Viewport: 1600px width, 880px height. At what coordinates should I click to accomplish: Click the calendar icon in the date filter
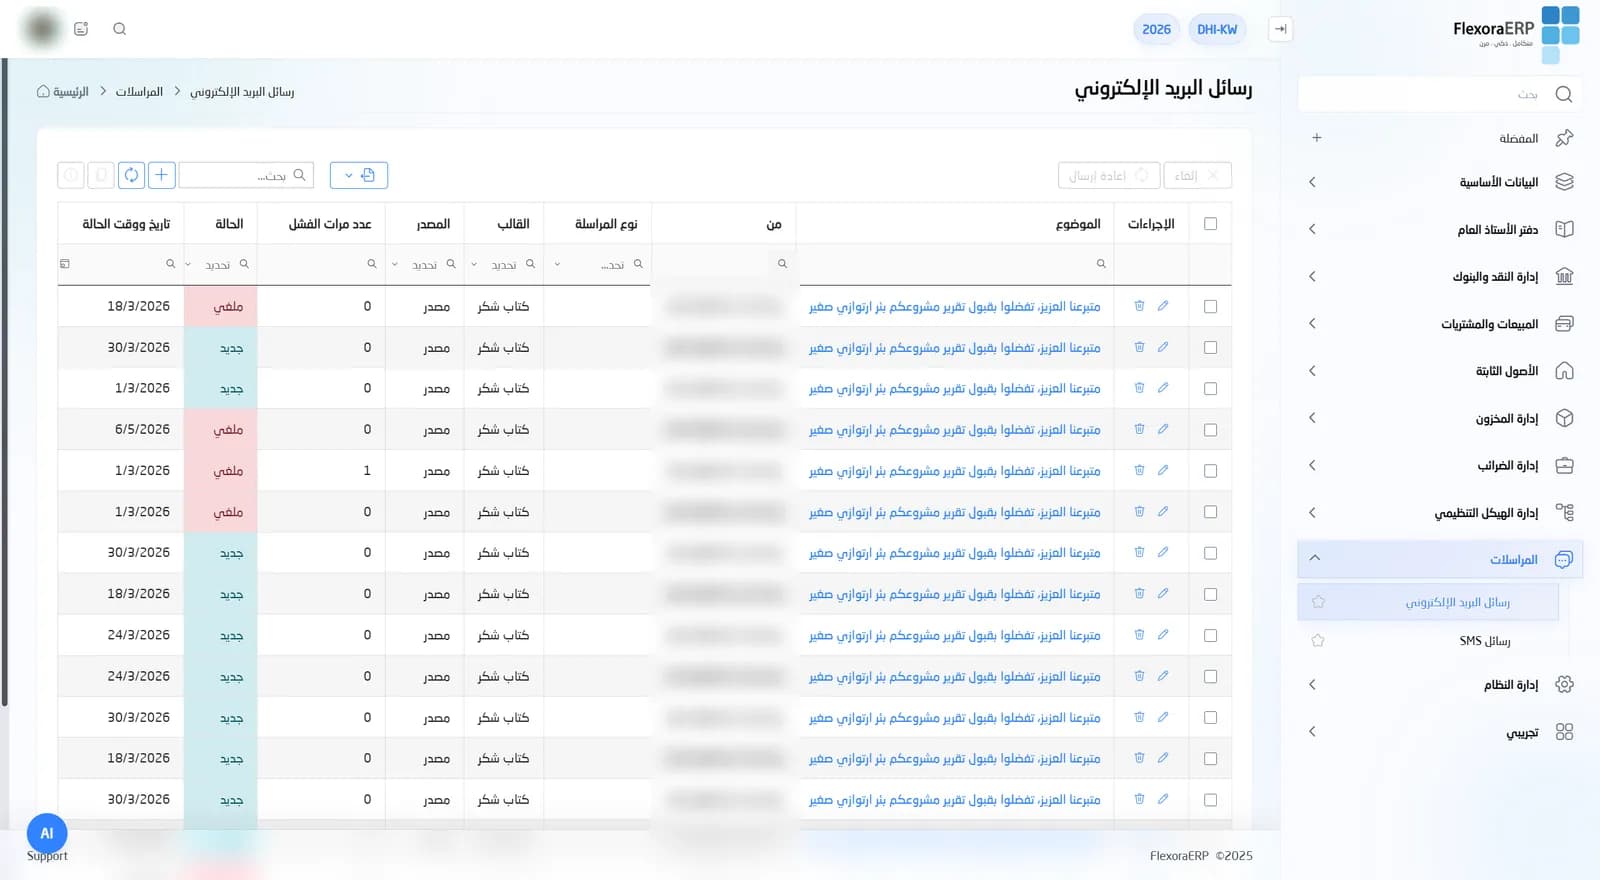tap(65, 264)
